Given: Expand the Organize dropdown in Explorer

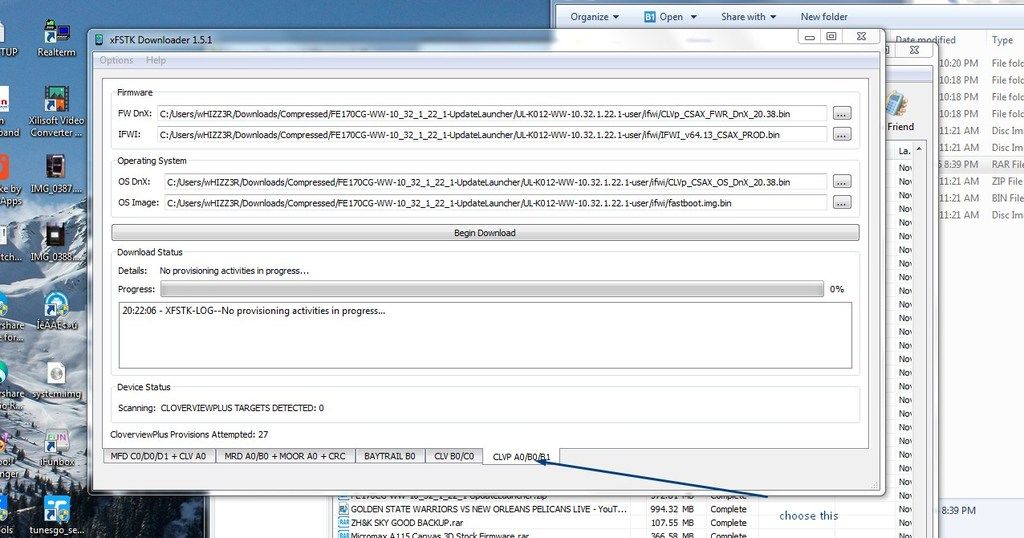Looking at the screenshot, I should (595, 17).
